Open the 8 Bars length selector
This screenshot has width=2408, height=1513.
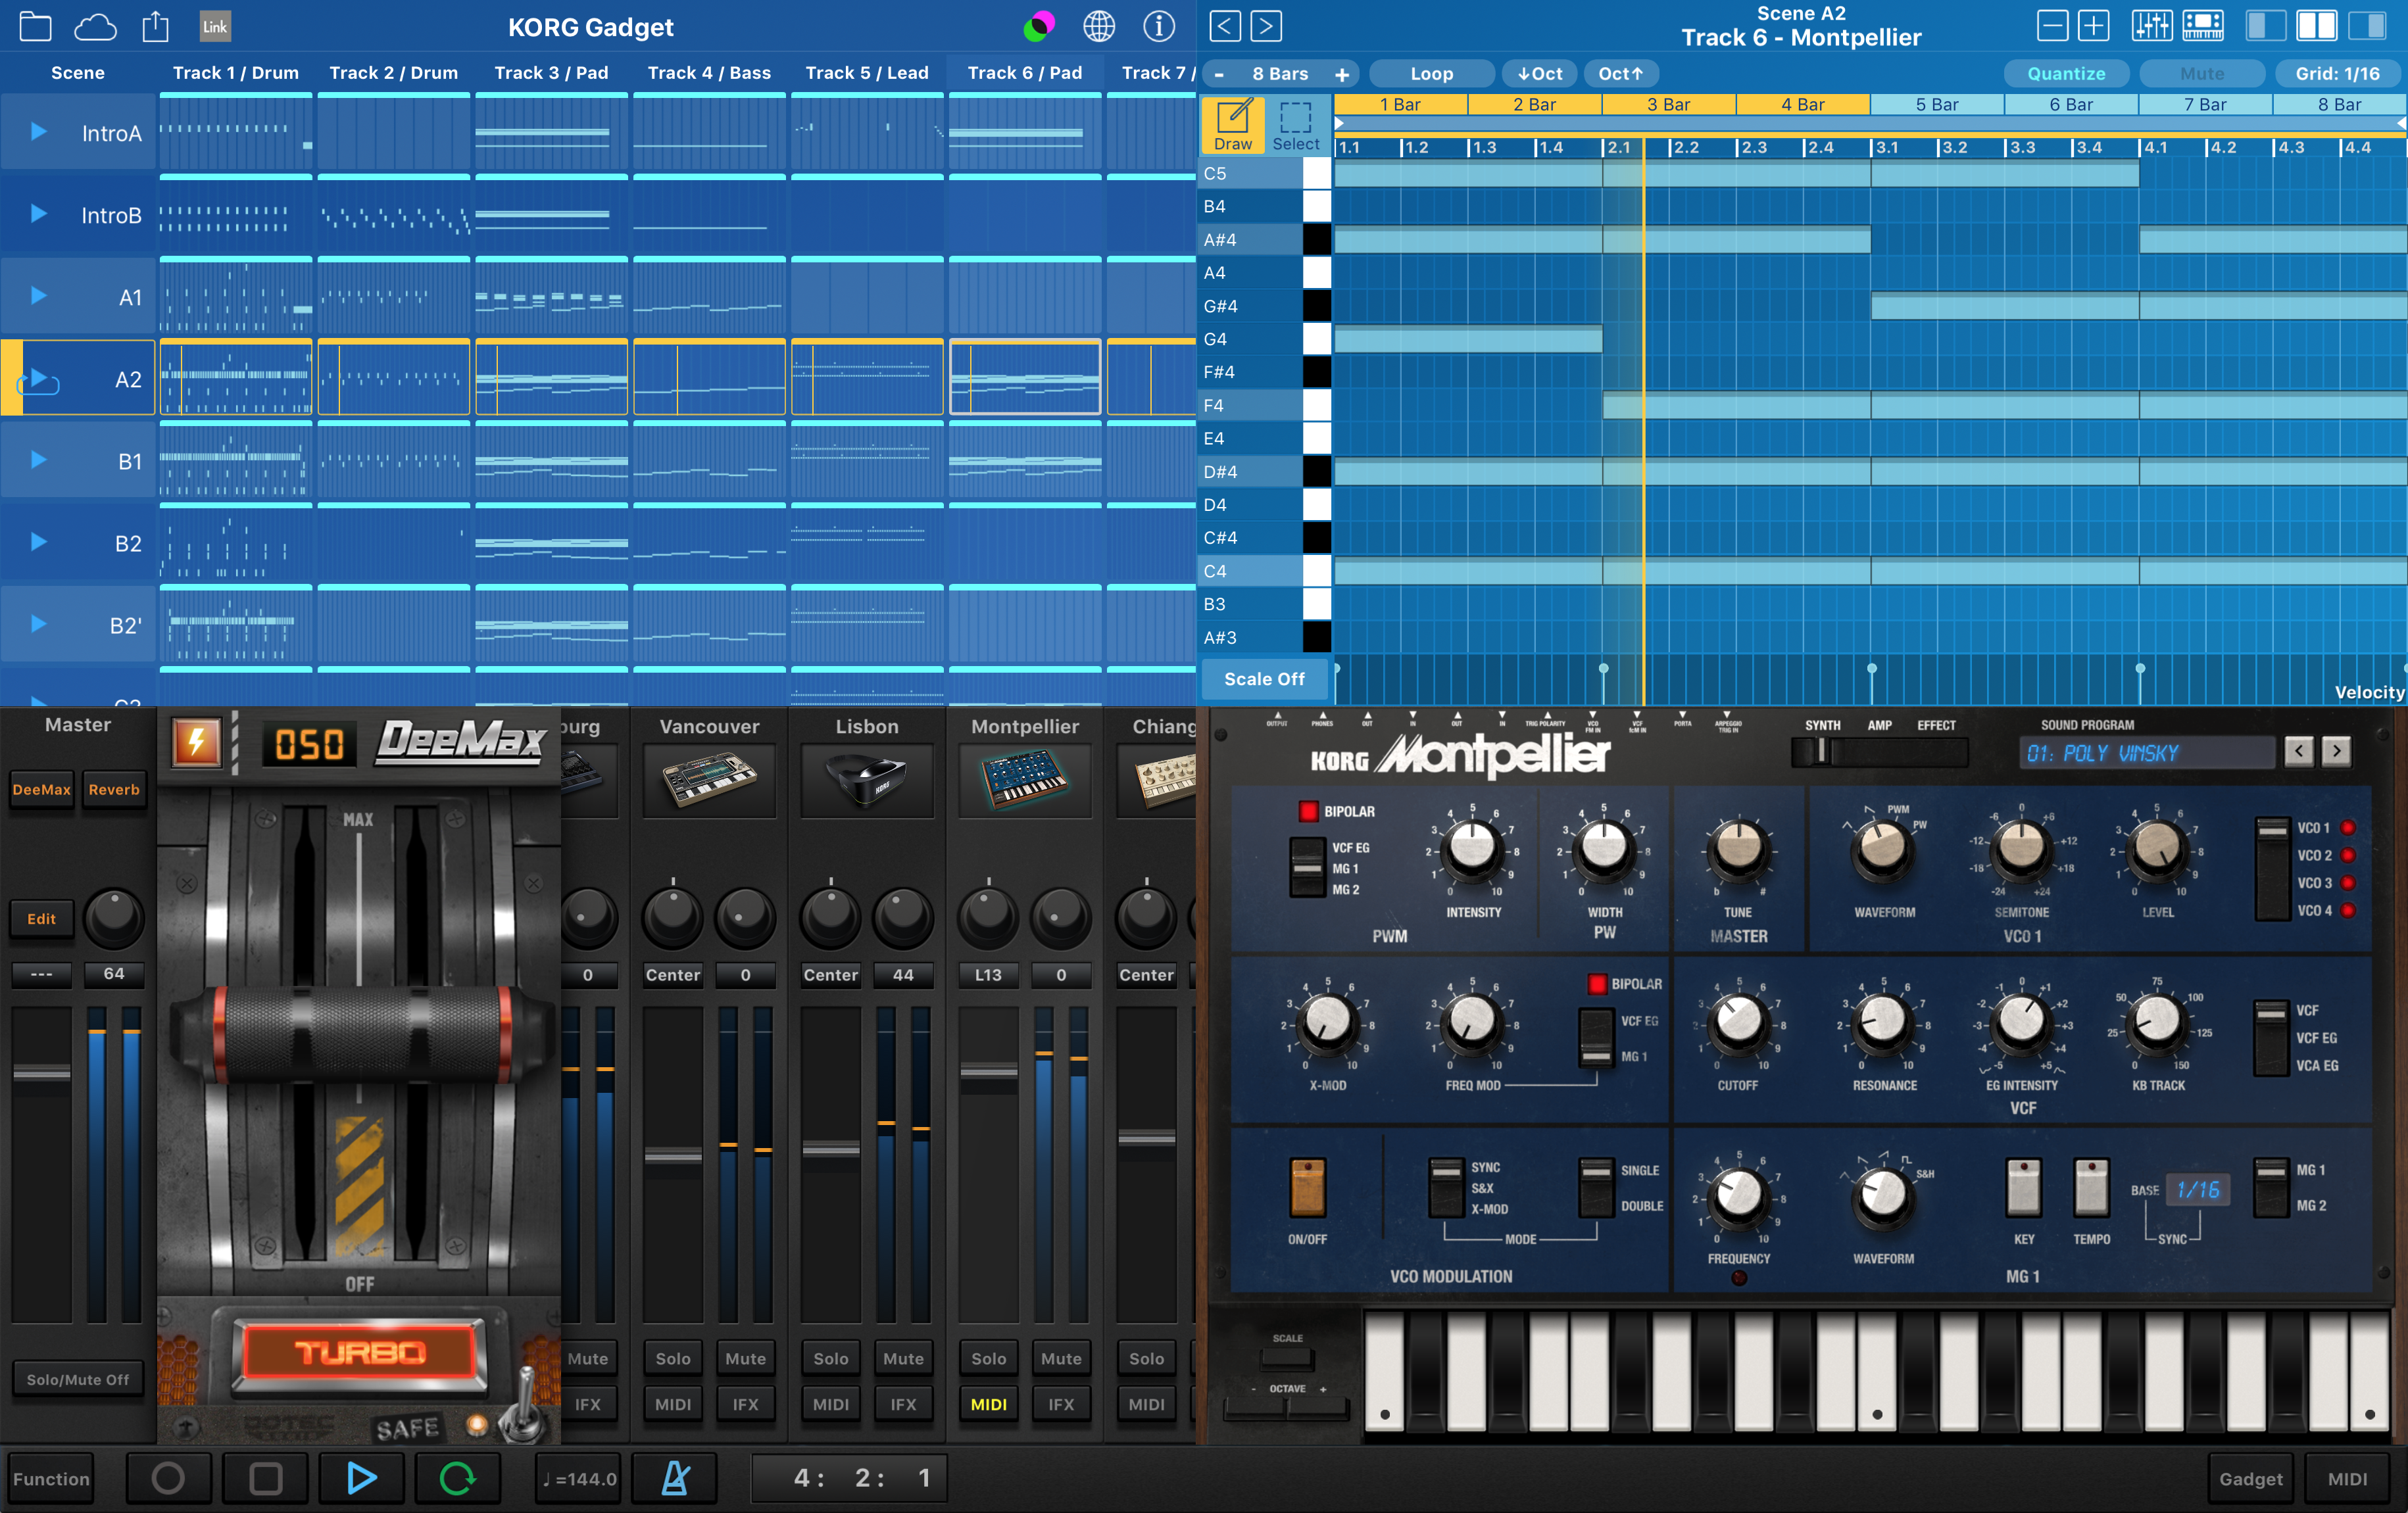1280,73
